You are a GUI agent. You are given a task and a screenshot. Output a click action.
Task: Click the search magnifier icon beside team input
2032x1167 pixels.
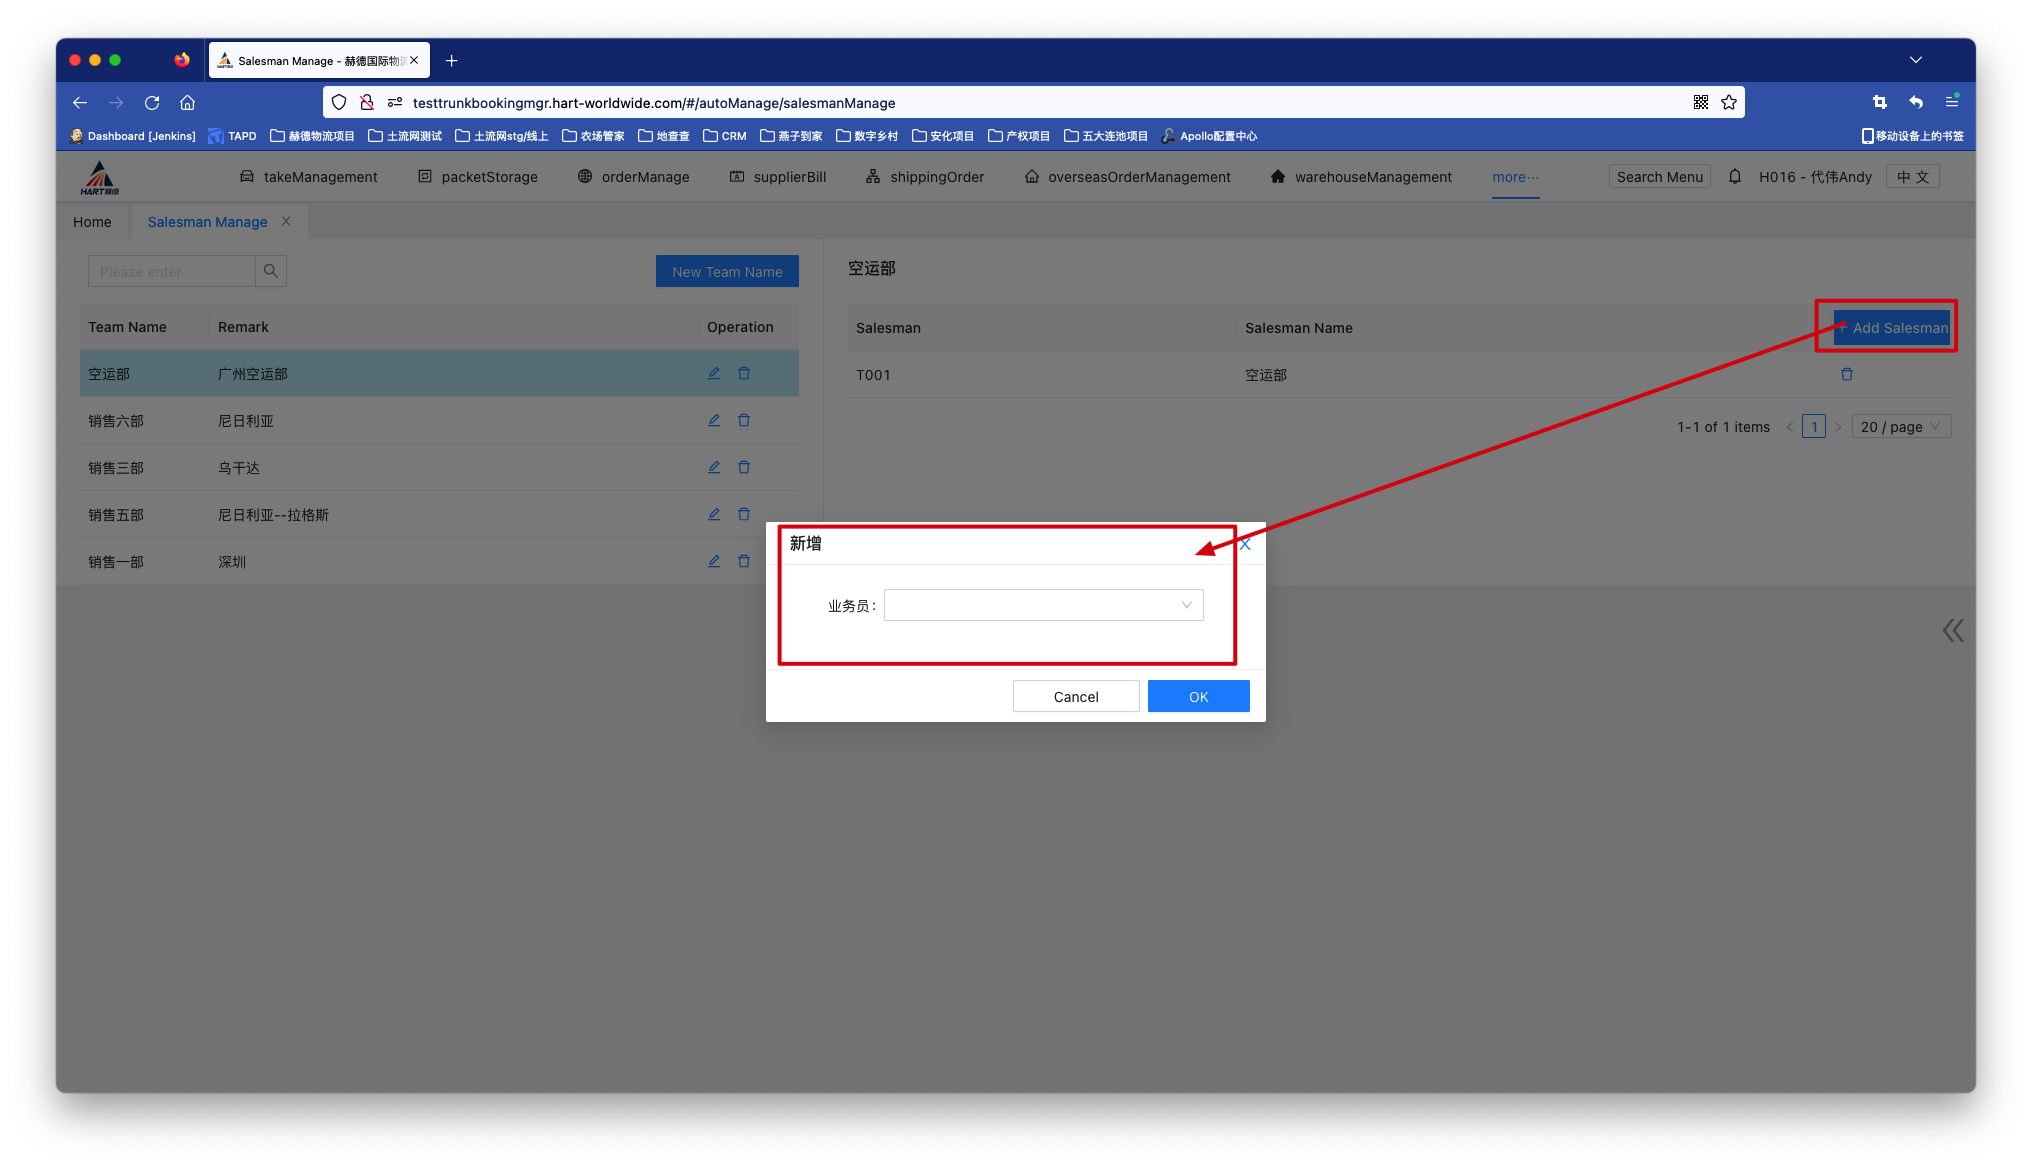(x=270, y=271)
